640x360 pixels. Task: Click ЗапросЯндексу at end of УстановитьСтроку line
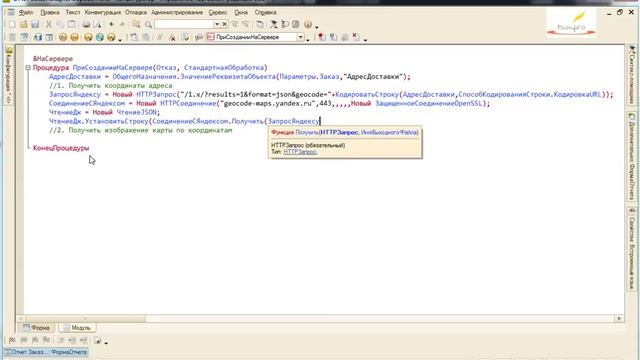tap(293, 121)
